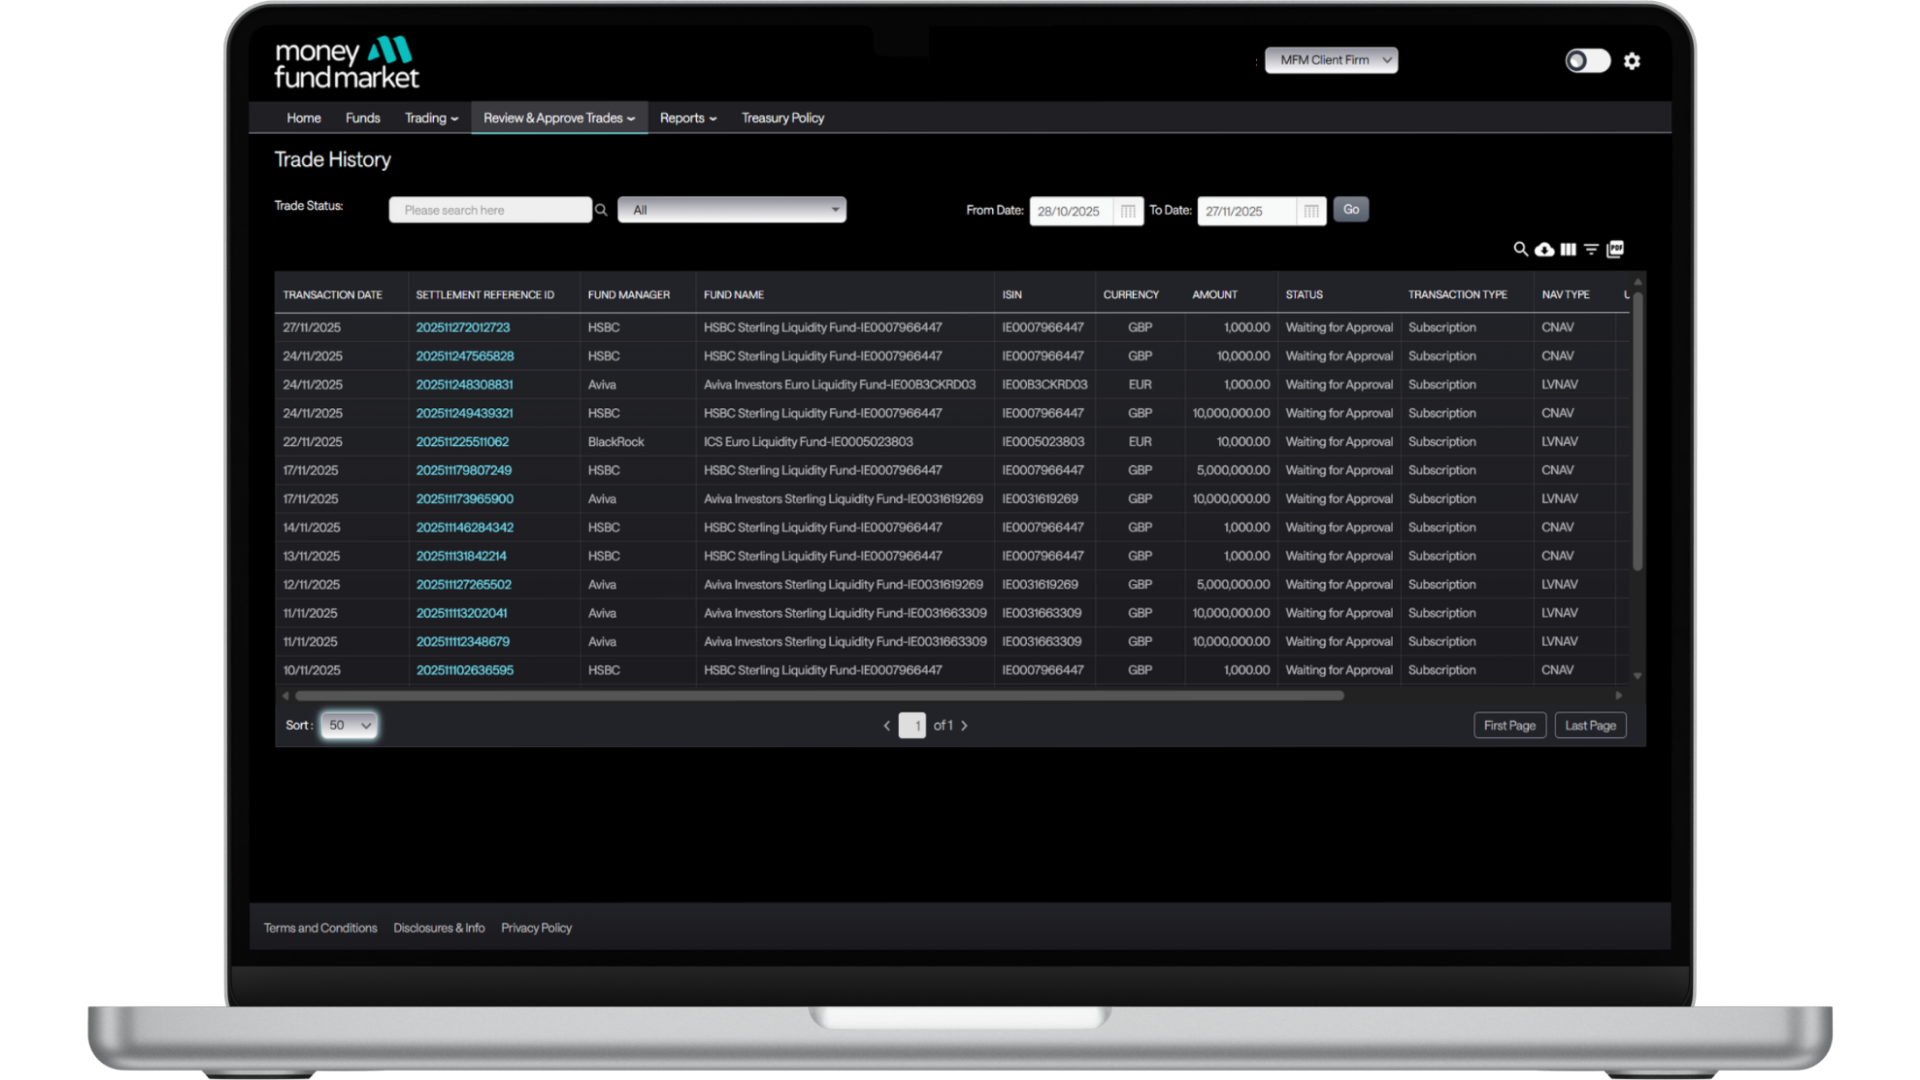Click the From Date calendar icon
The height and width of the screenshot is (1080, 1920).
(x=1127, y=211)
